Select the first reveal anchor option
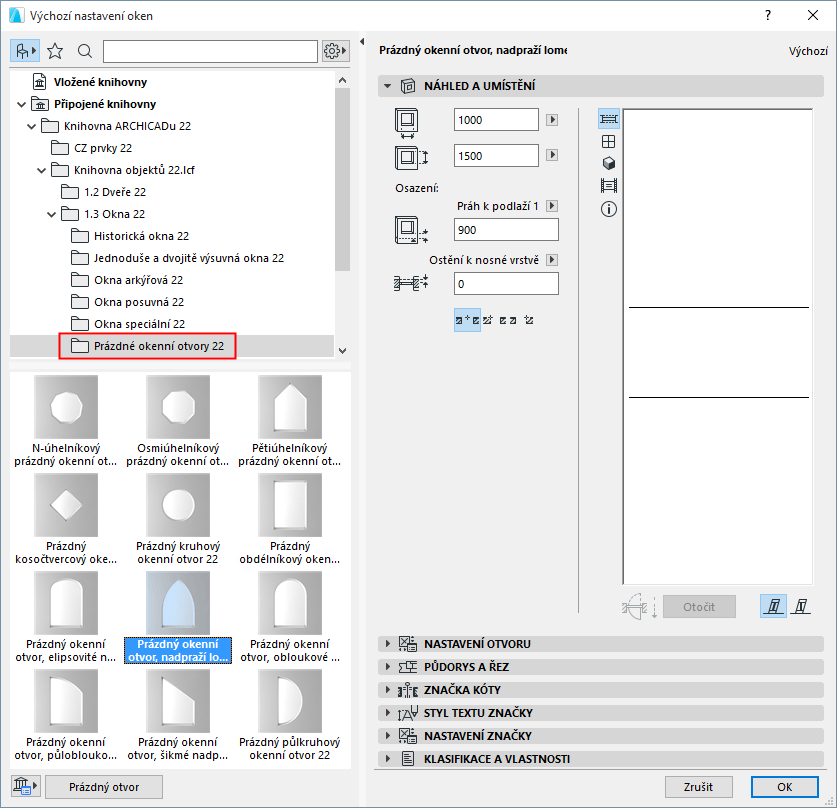The image size is (837, 808). (x=467, y=320)
